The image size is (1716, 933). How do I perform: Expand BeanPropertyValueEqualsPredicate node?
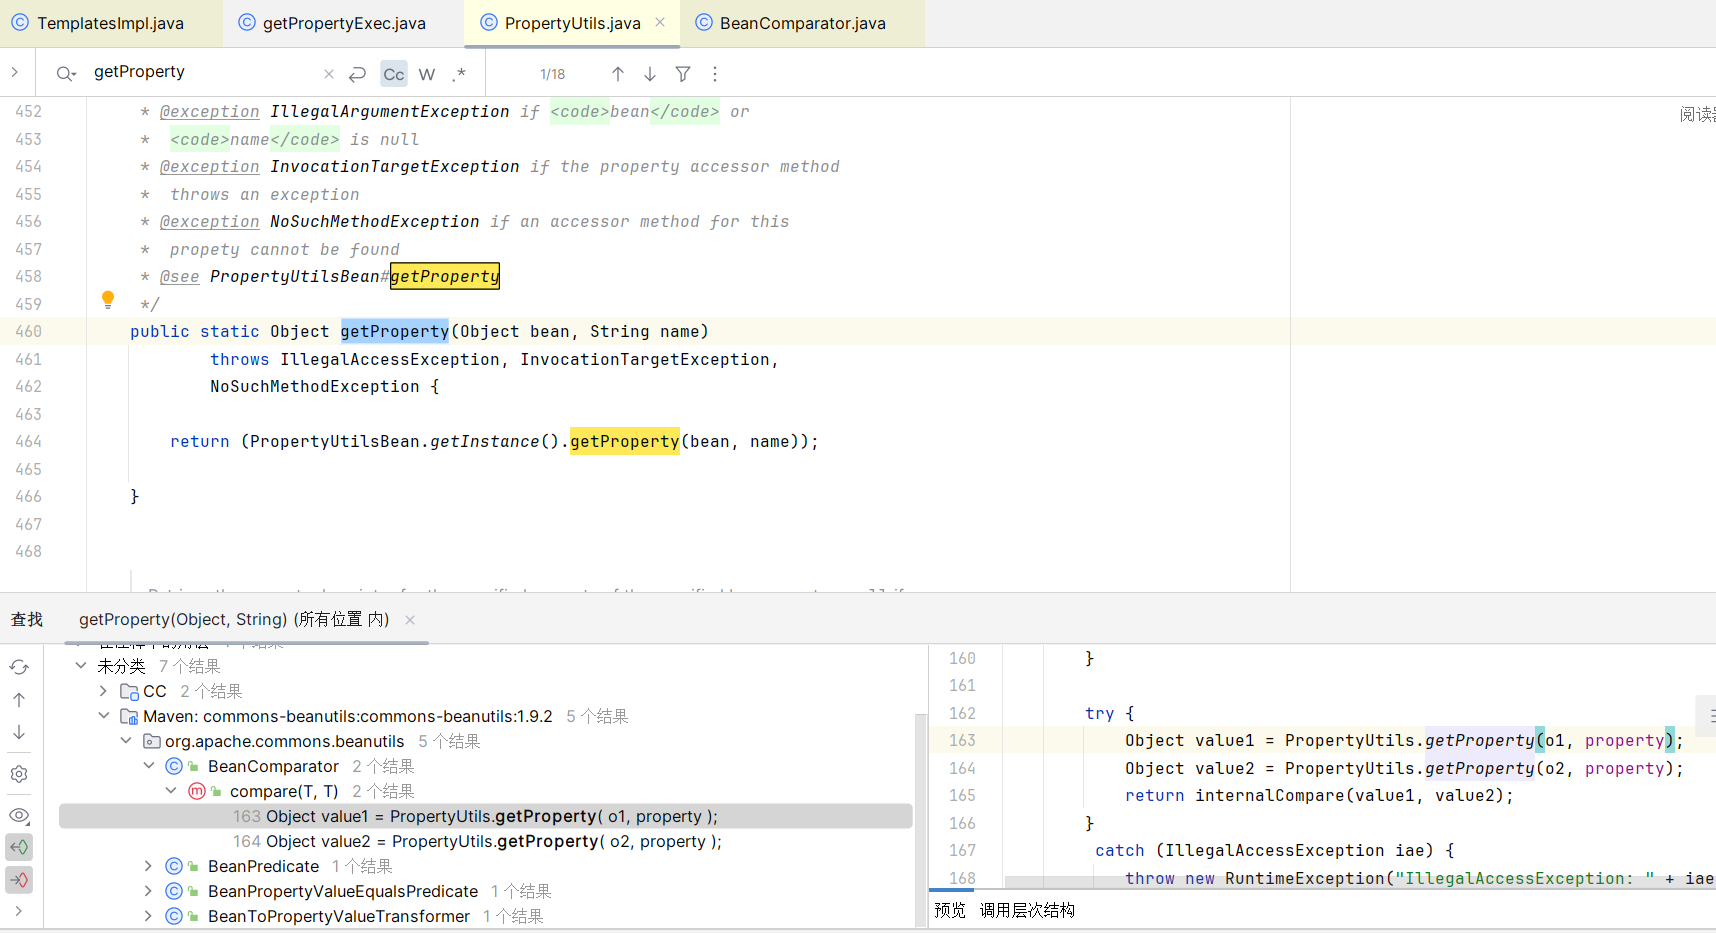click(x=148, y=891)
